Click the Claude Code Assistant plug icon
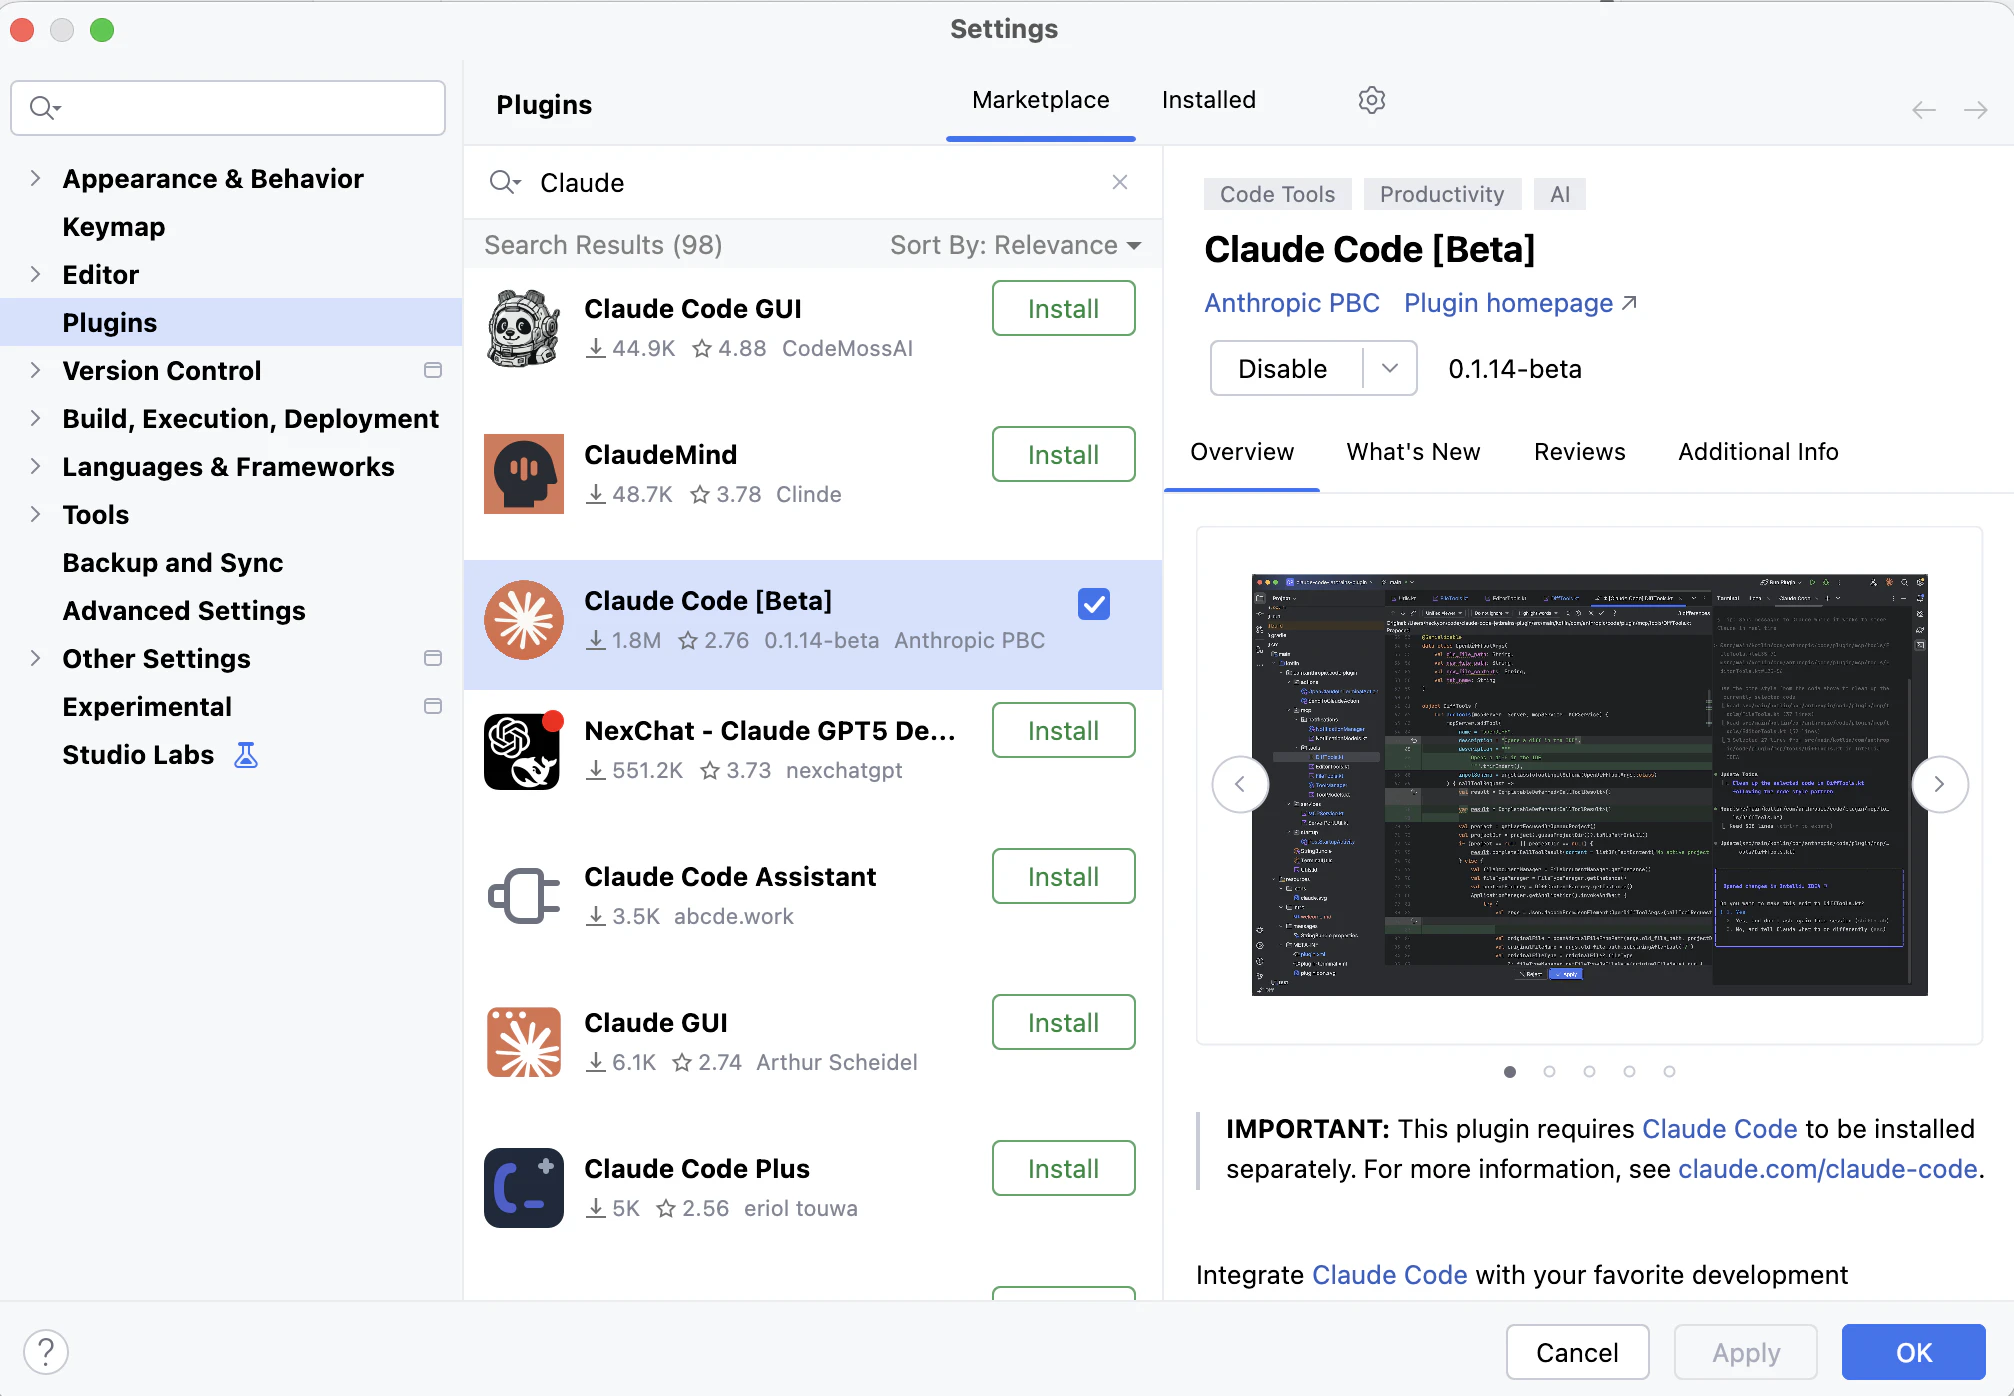The width and height of the screenshot is (2014, 1396). click(x=524, y=896)
